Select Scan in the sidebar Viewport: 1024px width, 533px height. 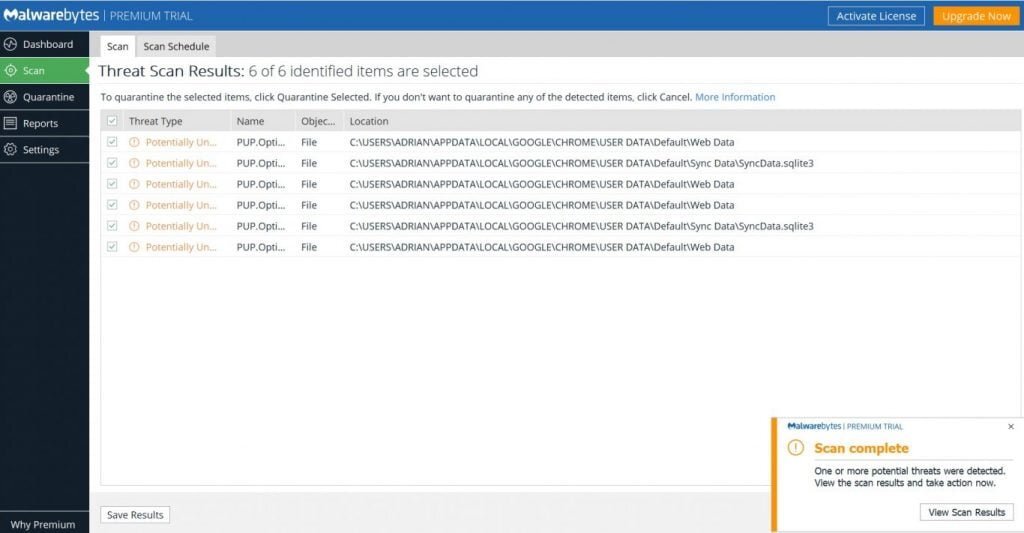[x=44, y=71]
